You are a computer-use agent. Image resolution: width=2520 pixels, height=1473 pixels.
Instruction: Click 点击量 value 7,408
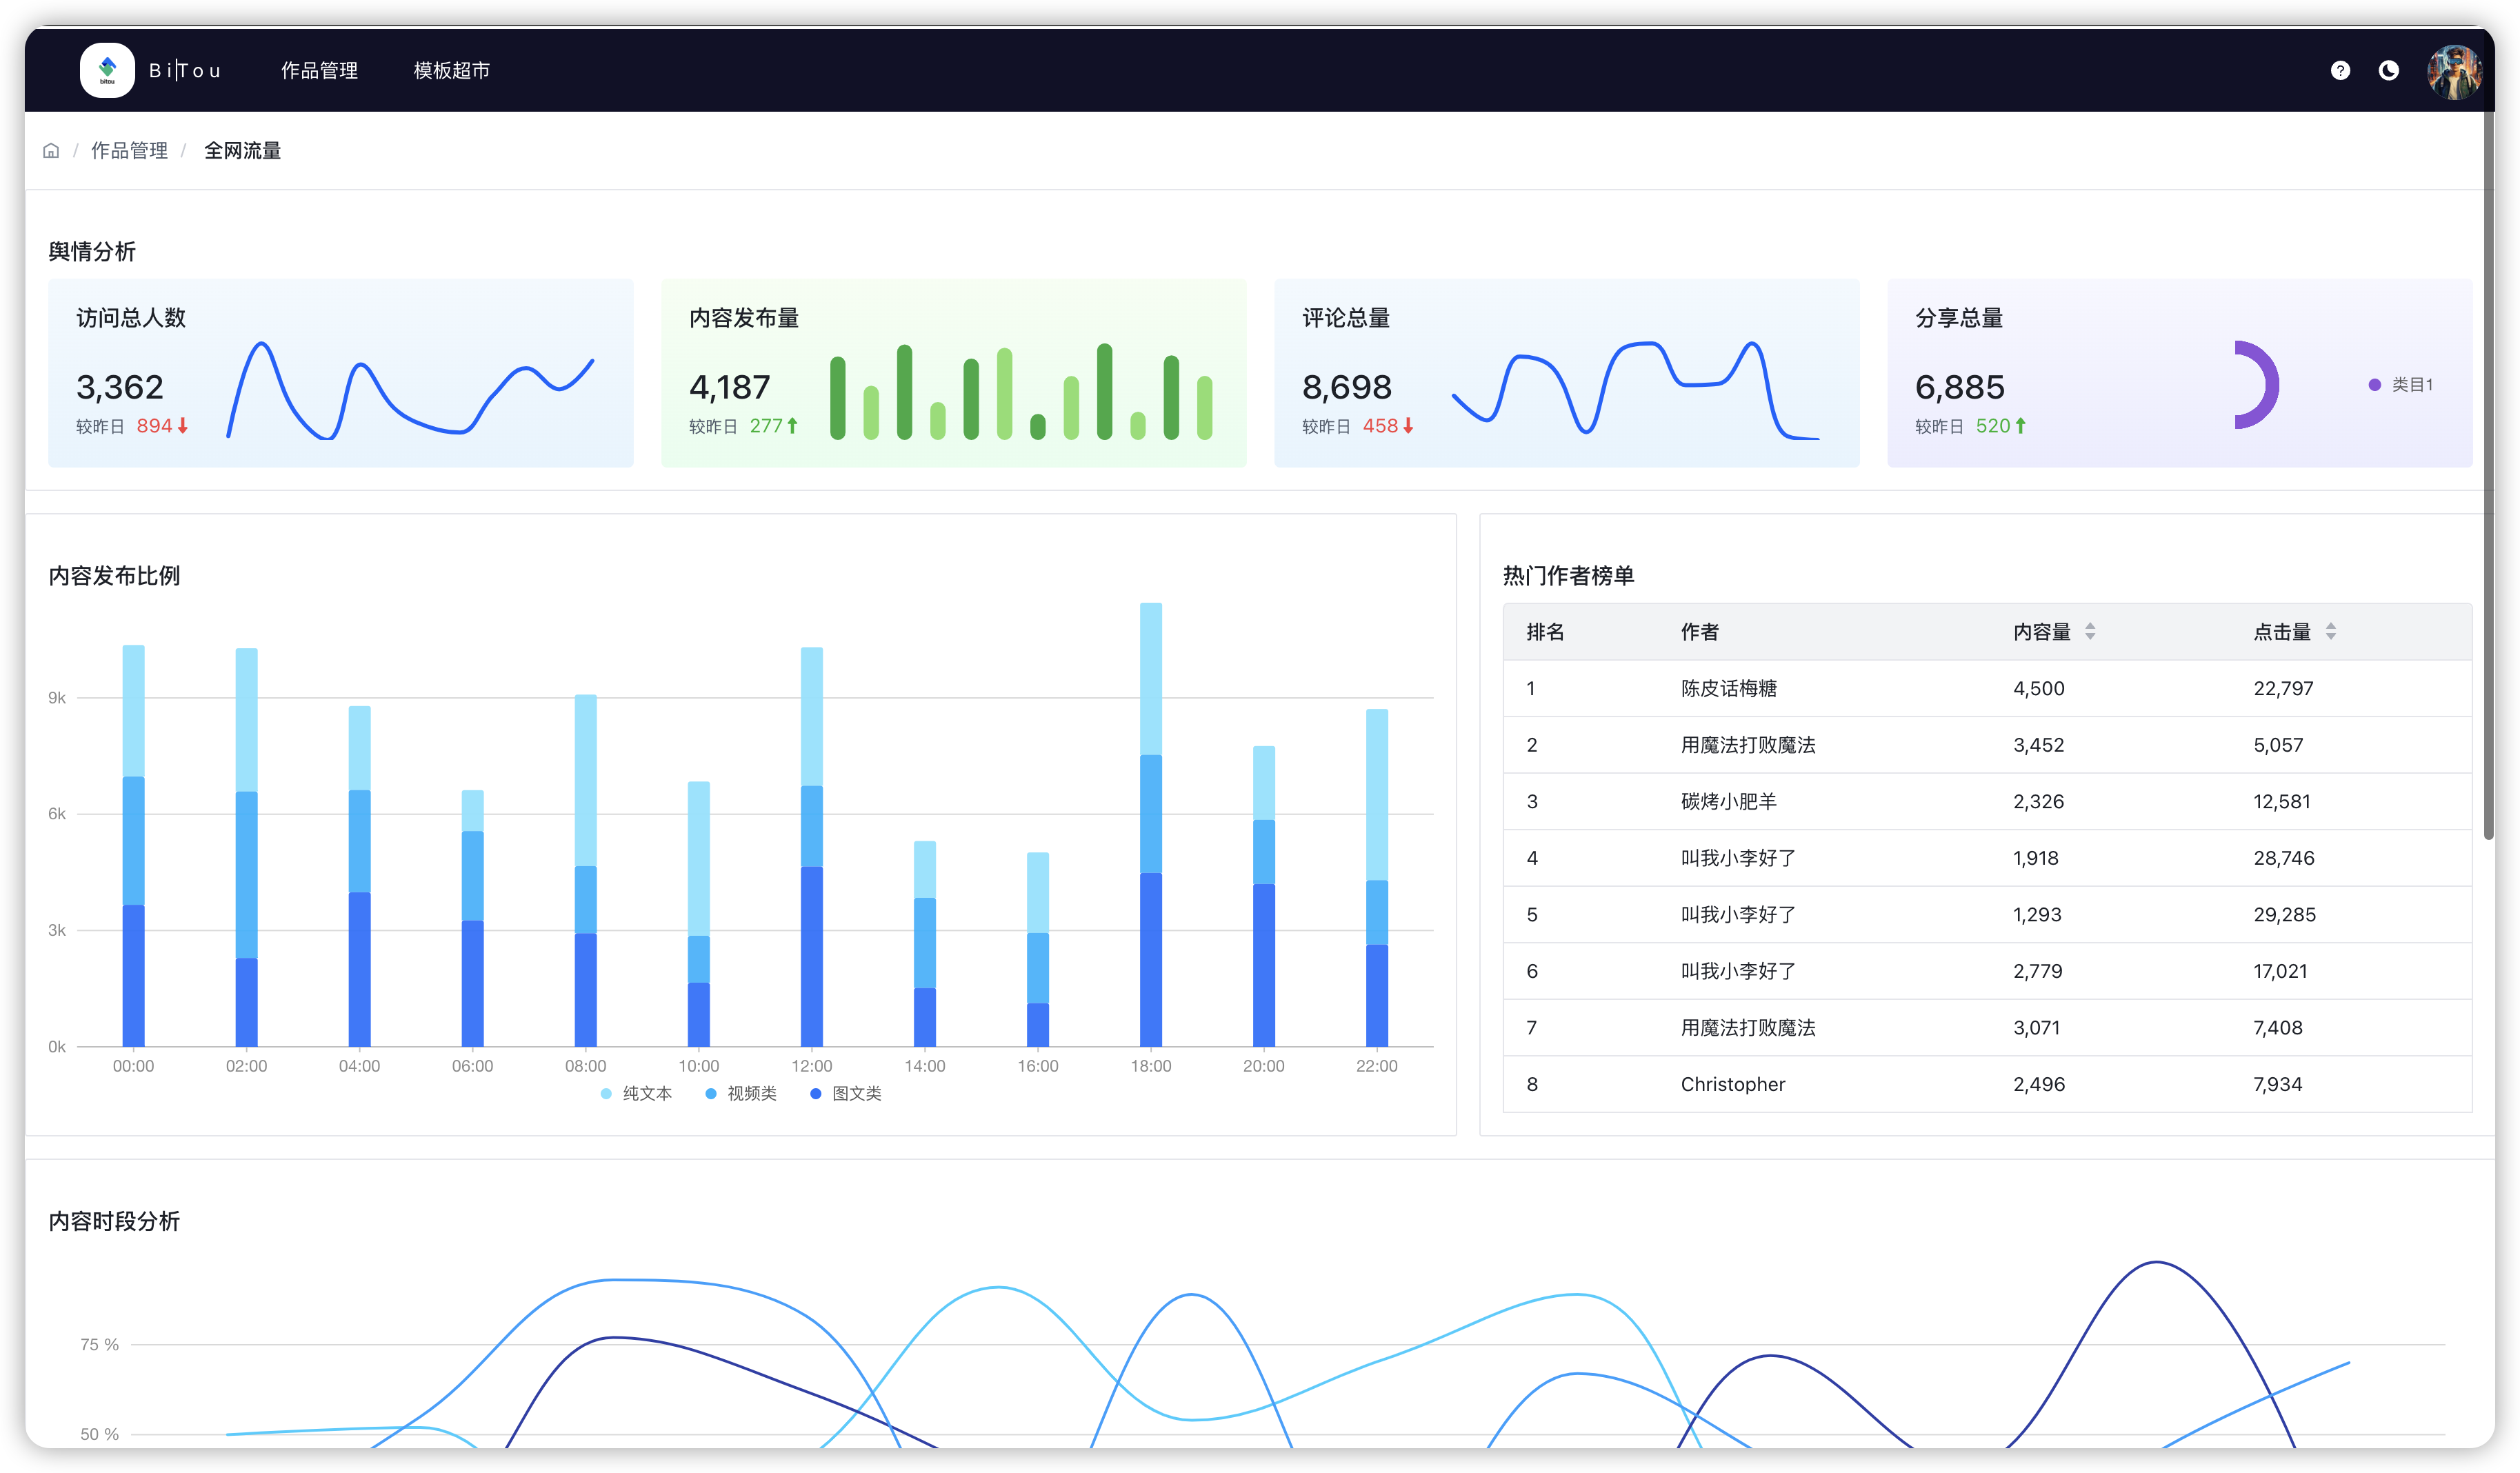(x=2277, y=1028)
